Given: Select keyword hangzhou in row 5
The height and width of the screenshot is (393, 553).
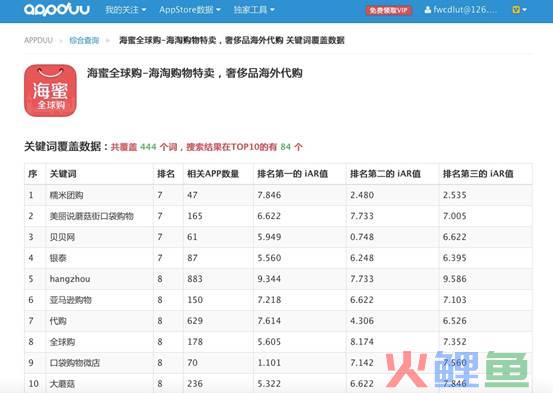Looking at the screenshot, I should click(70, 279).
